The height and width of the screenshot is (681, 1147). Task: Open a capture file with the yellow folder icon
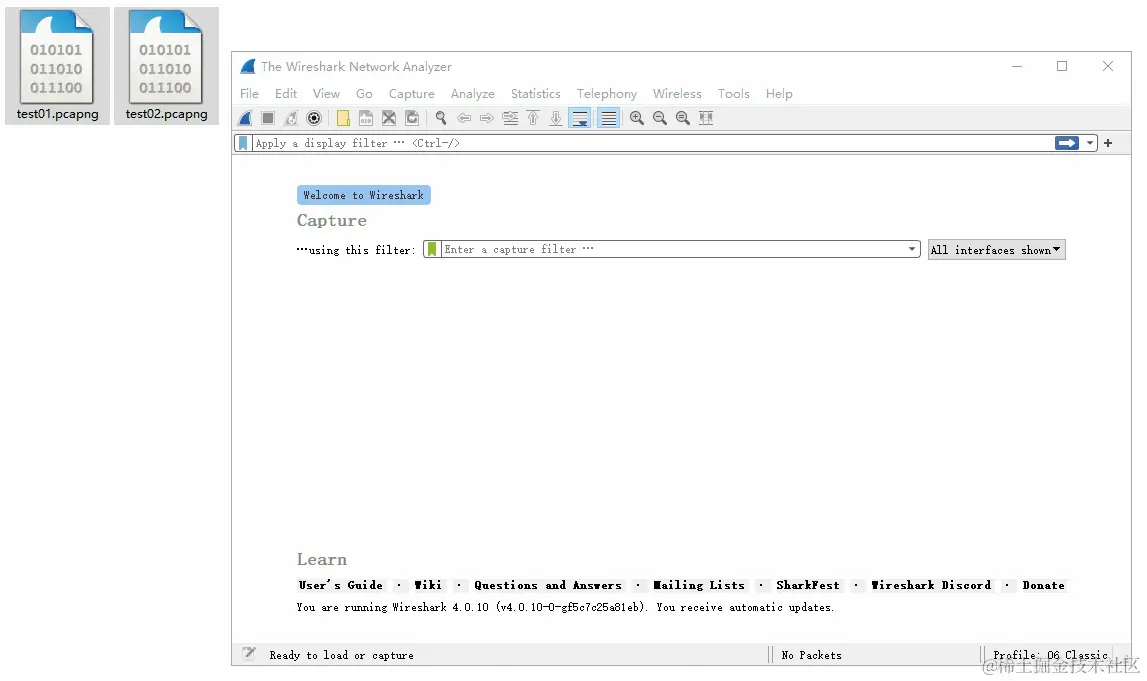343,118
